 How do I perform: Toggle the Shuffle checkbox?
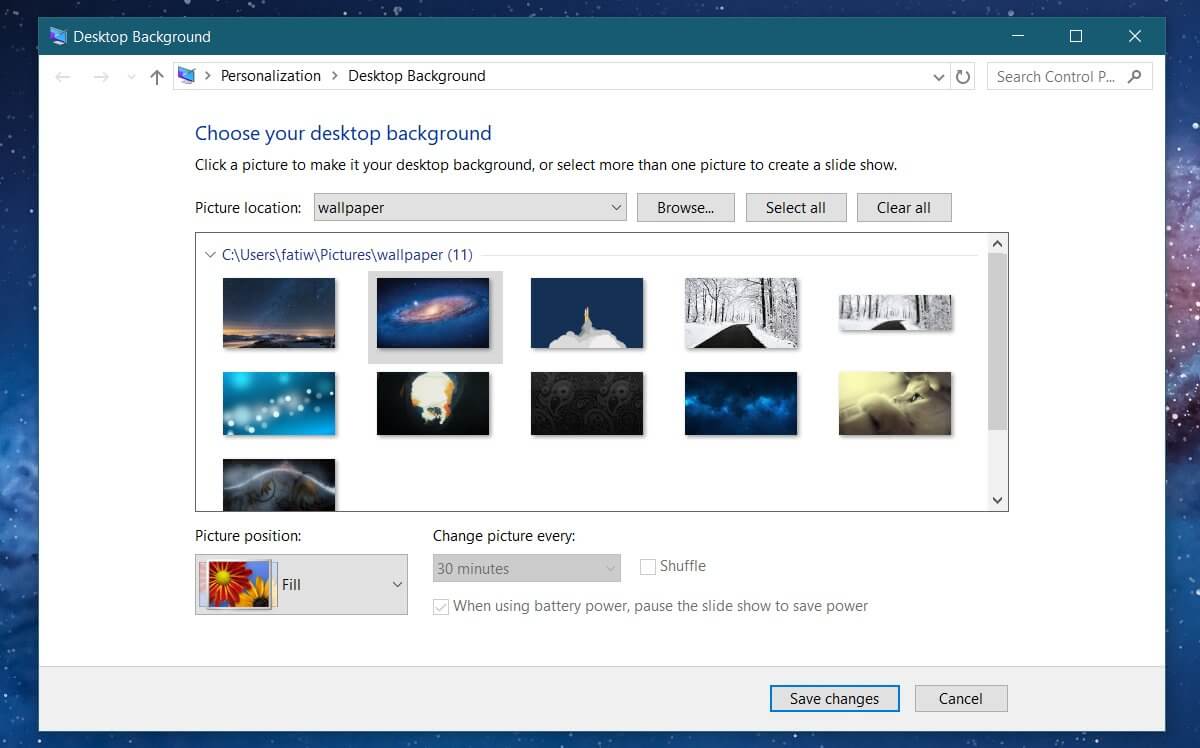(x=648, y=567)
